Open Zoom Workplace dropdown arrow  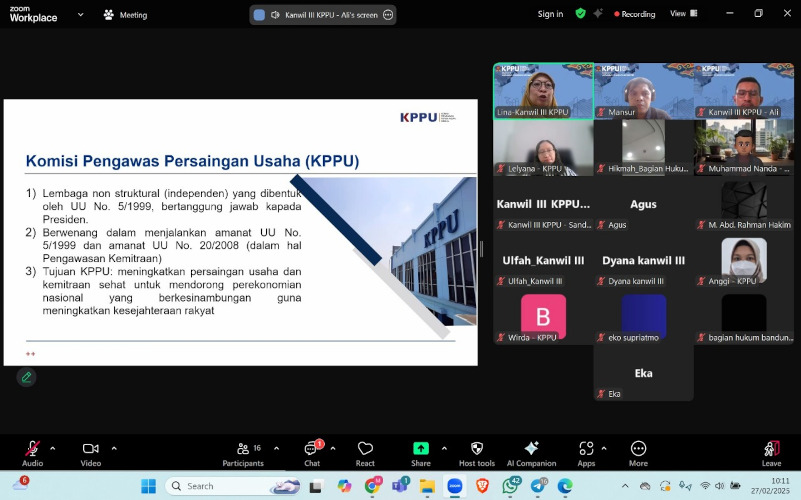[80, 15]
